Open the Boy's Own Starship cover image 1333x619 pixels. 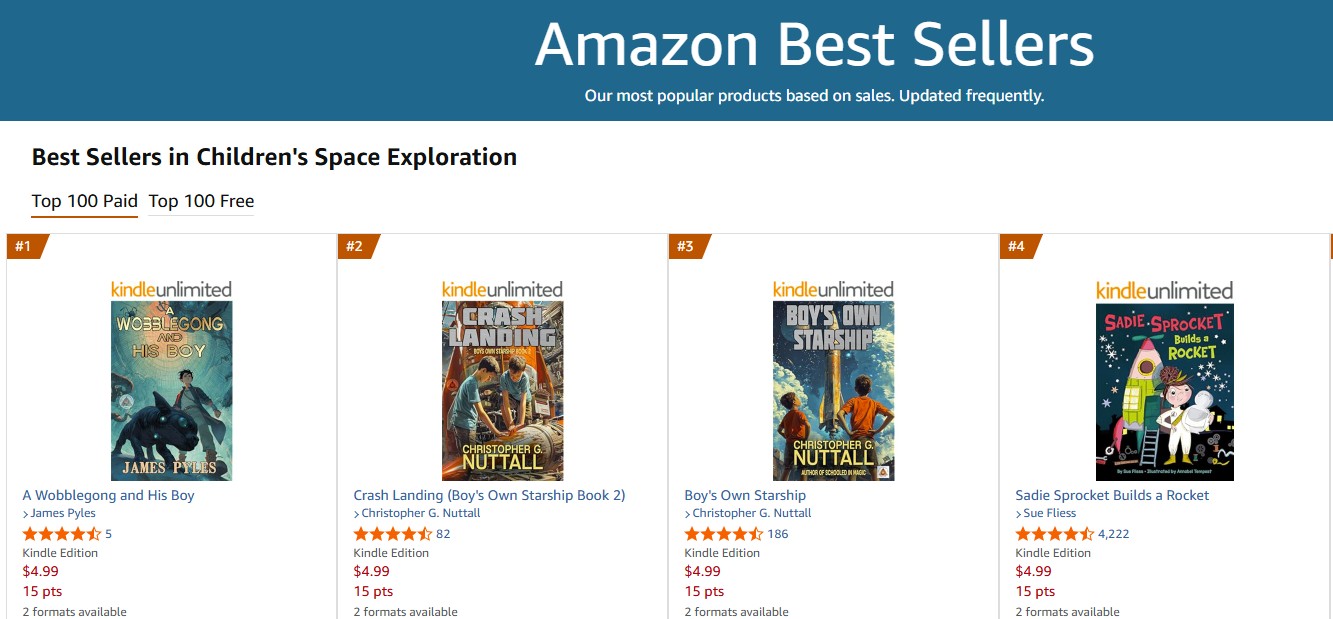833,391
